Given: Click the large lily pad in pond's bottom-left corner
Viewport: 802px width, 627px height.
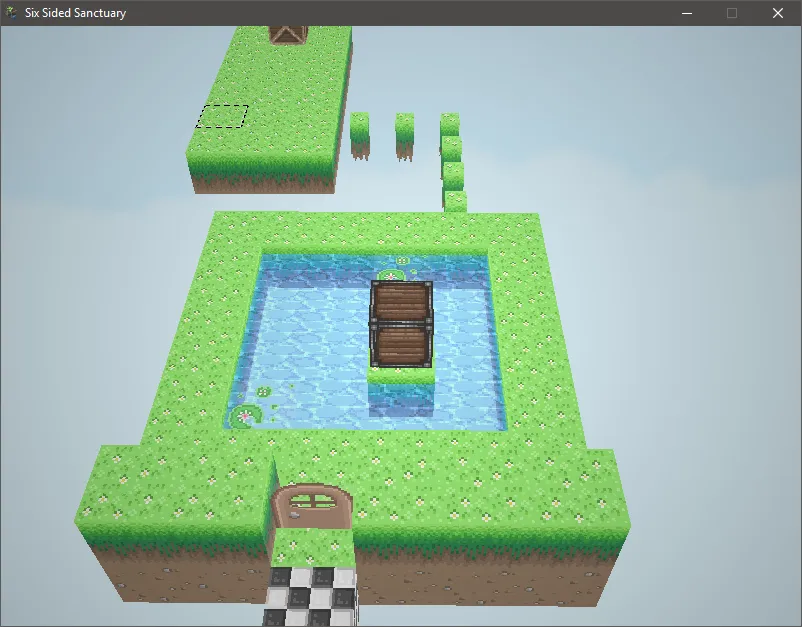Looking at the screenshot, I should (x=245, y=414).
